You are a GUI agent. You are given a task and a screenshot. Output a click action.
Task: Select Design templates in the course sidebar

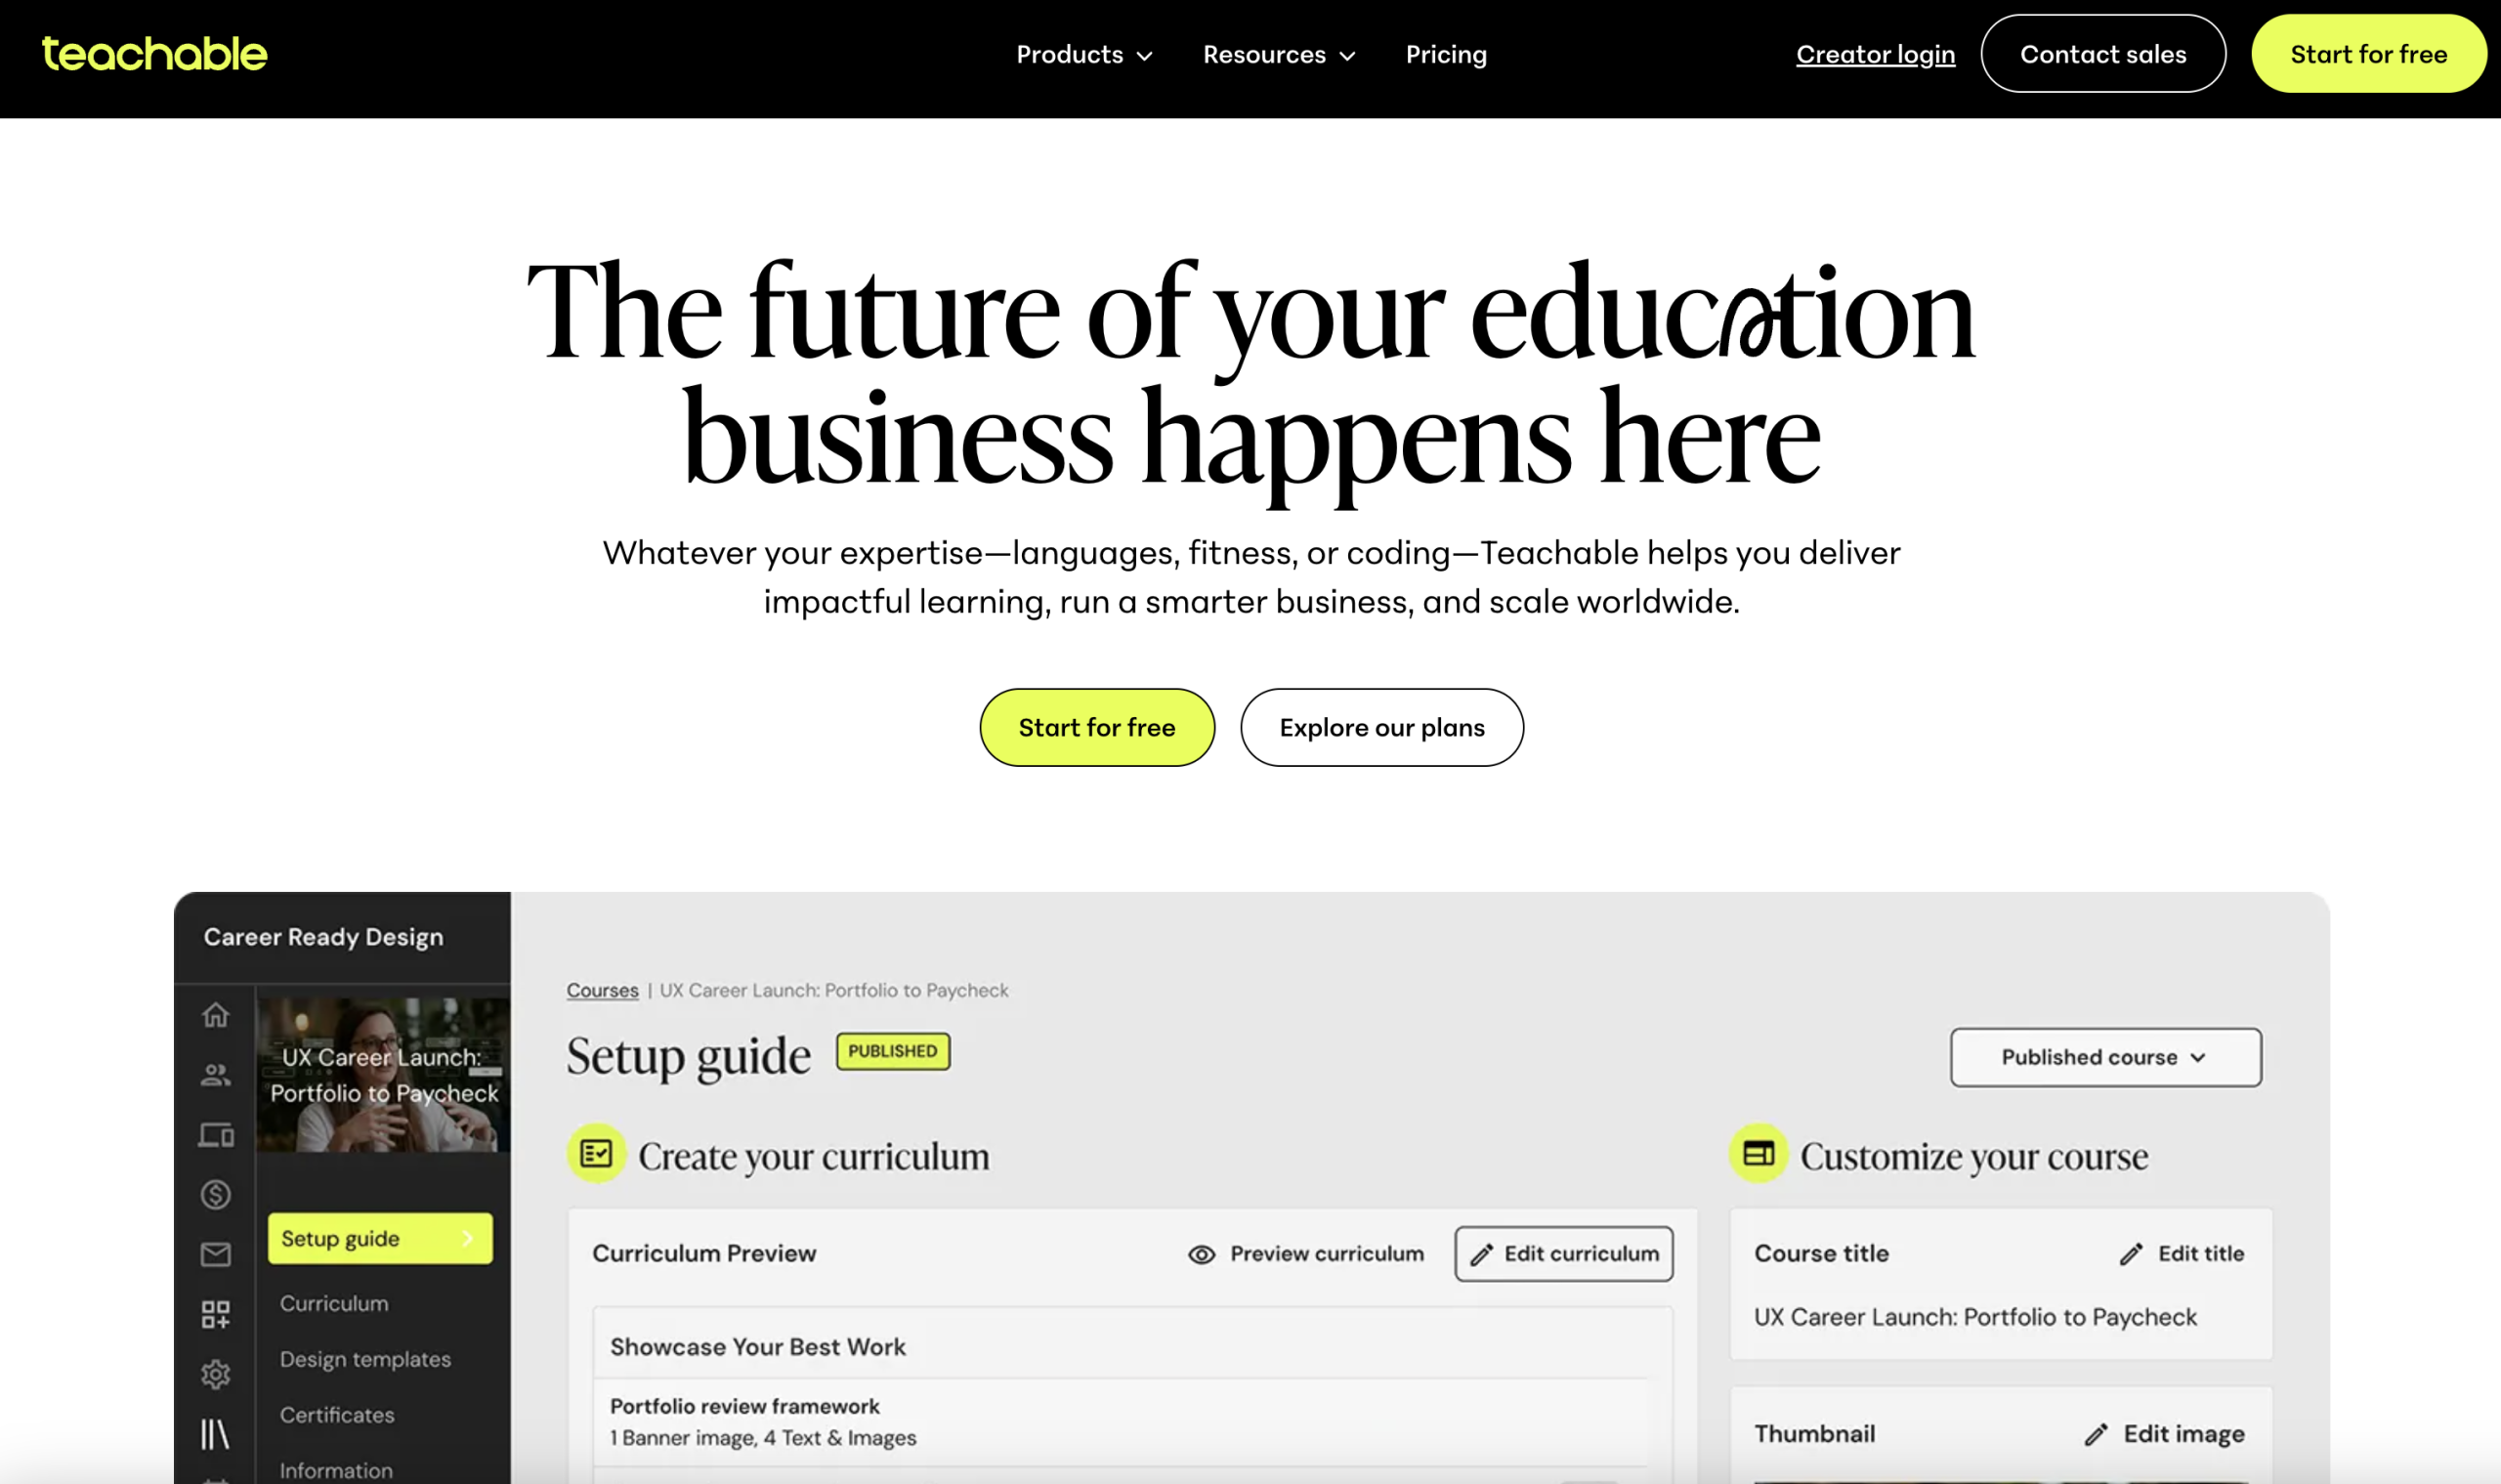point(365,1359)
